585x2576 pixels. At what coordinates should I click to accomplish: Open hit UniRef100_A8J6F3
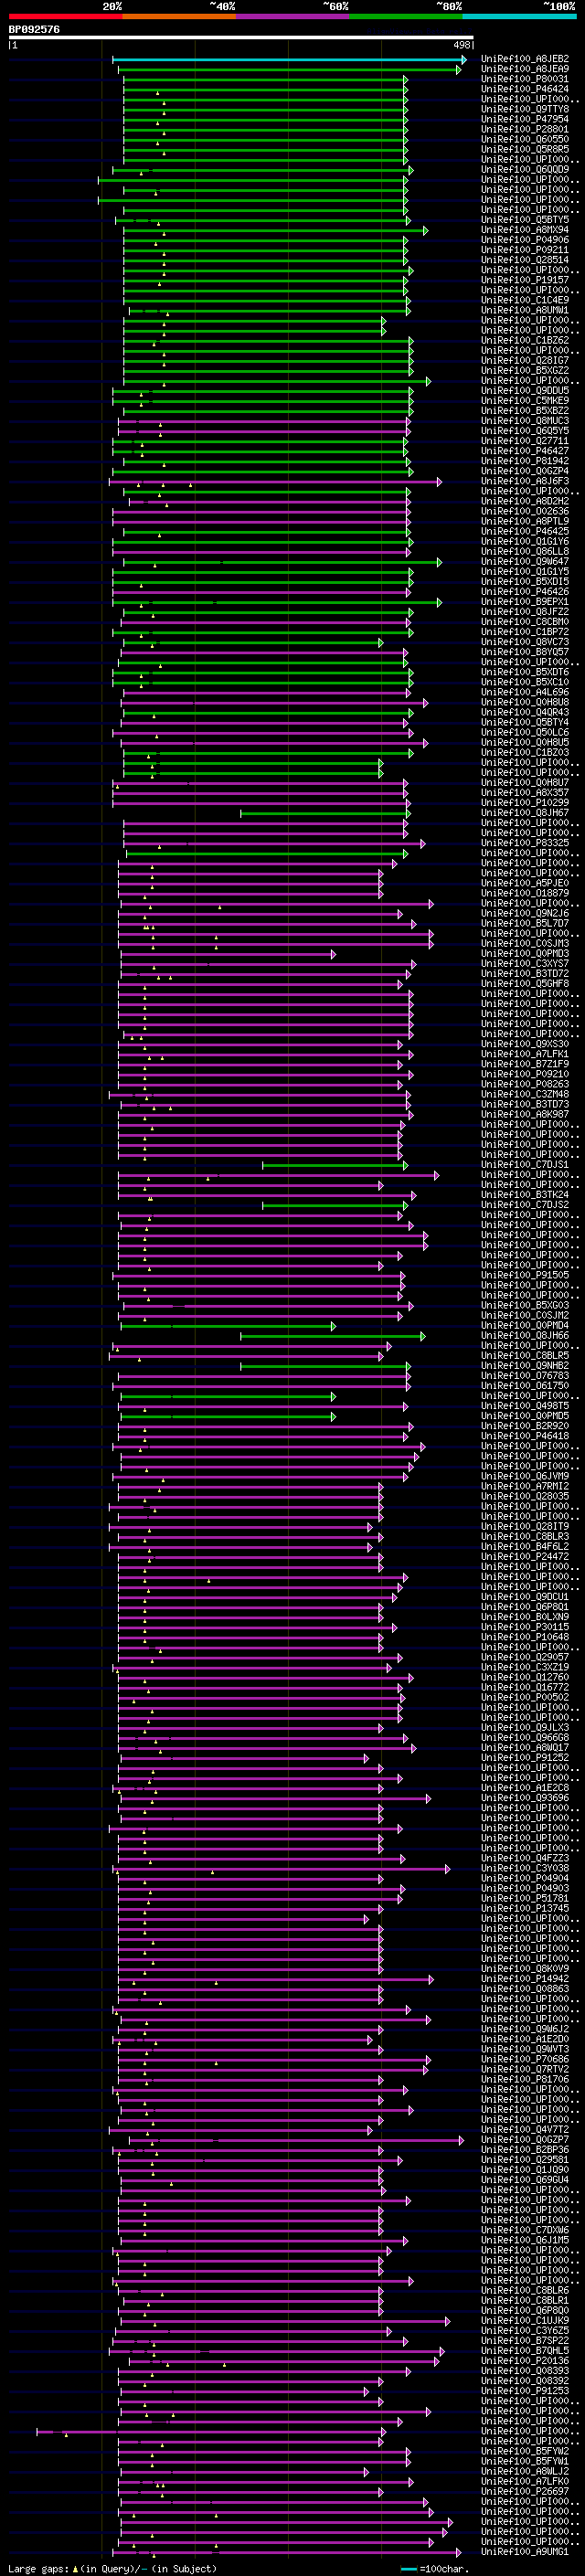pos(525,481)
